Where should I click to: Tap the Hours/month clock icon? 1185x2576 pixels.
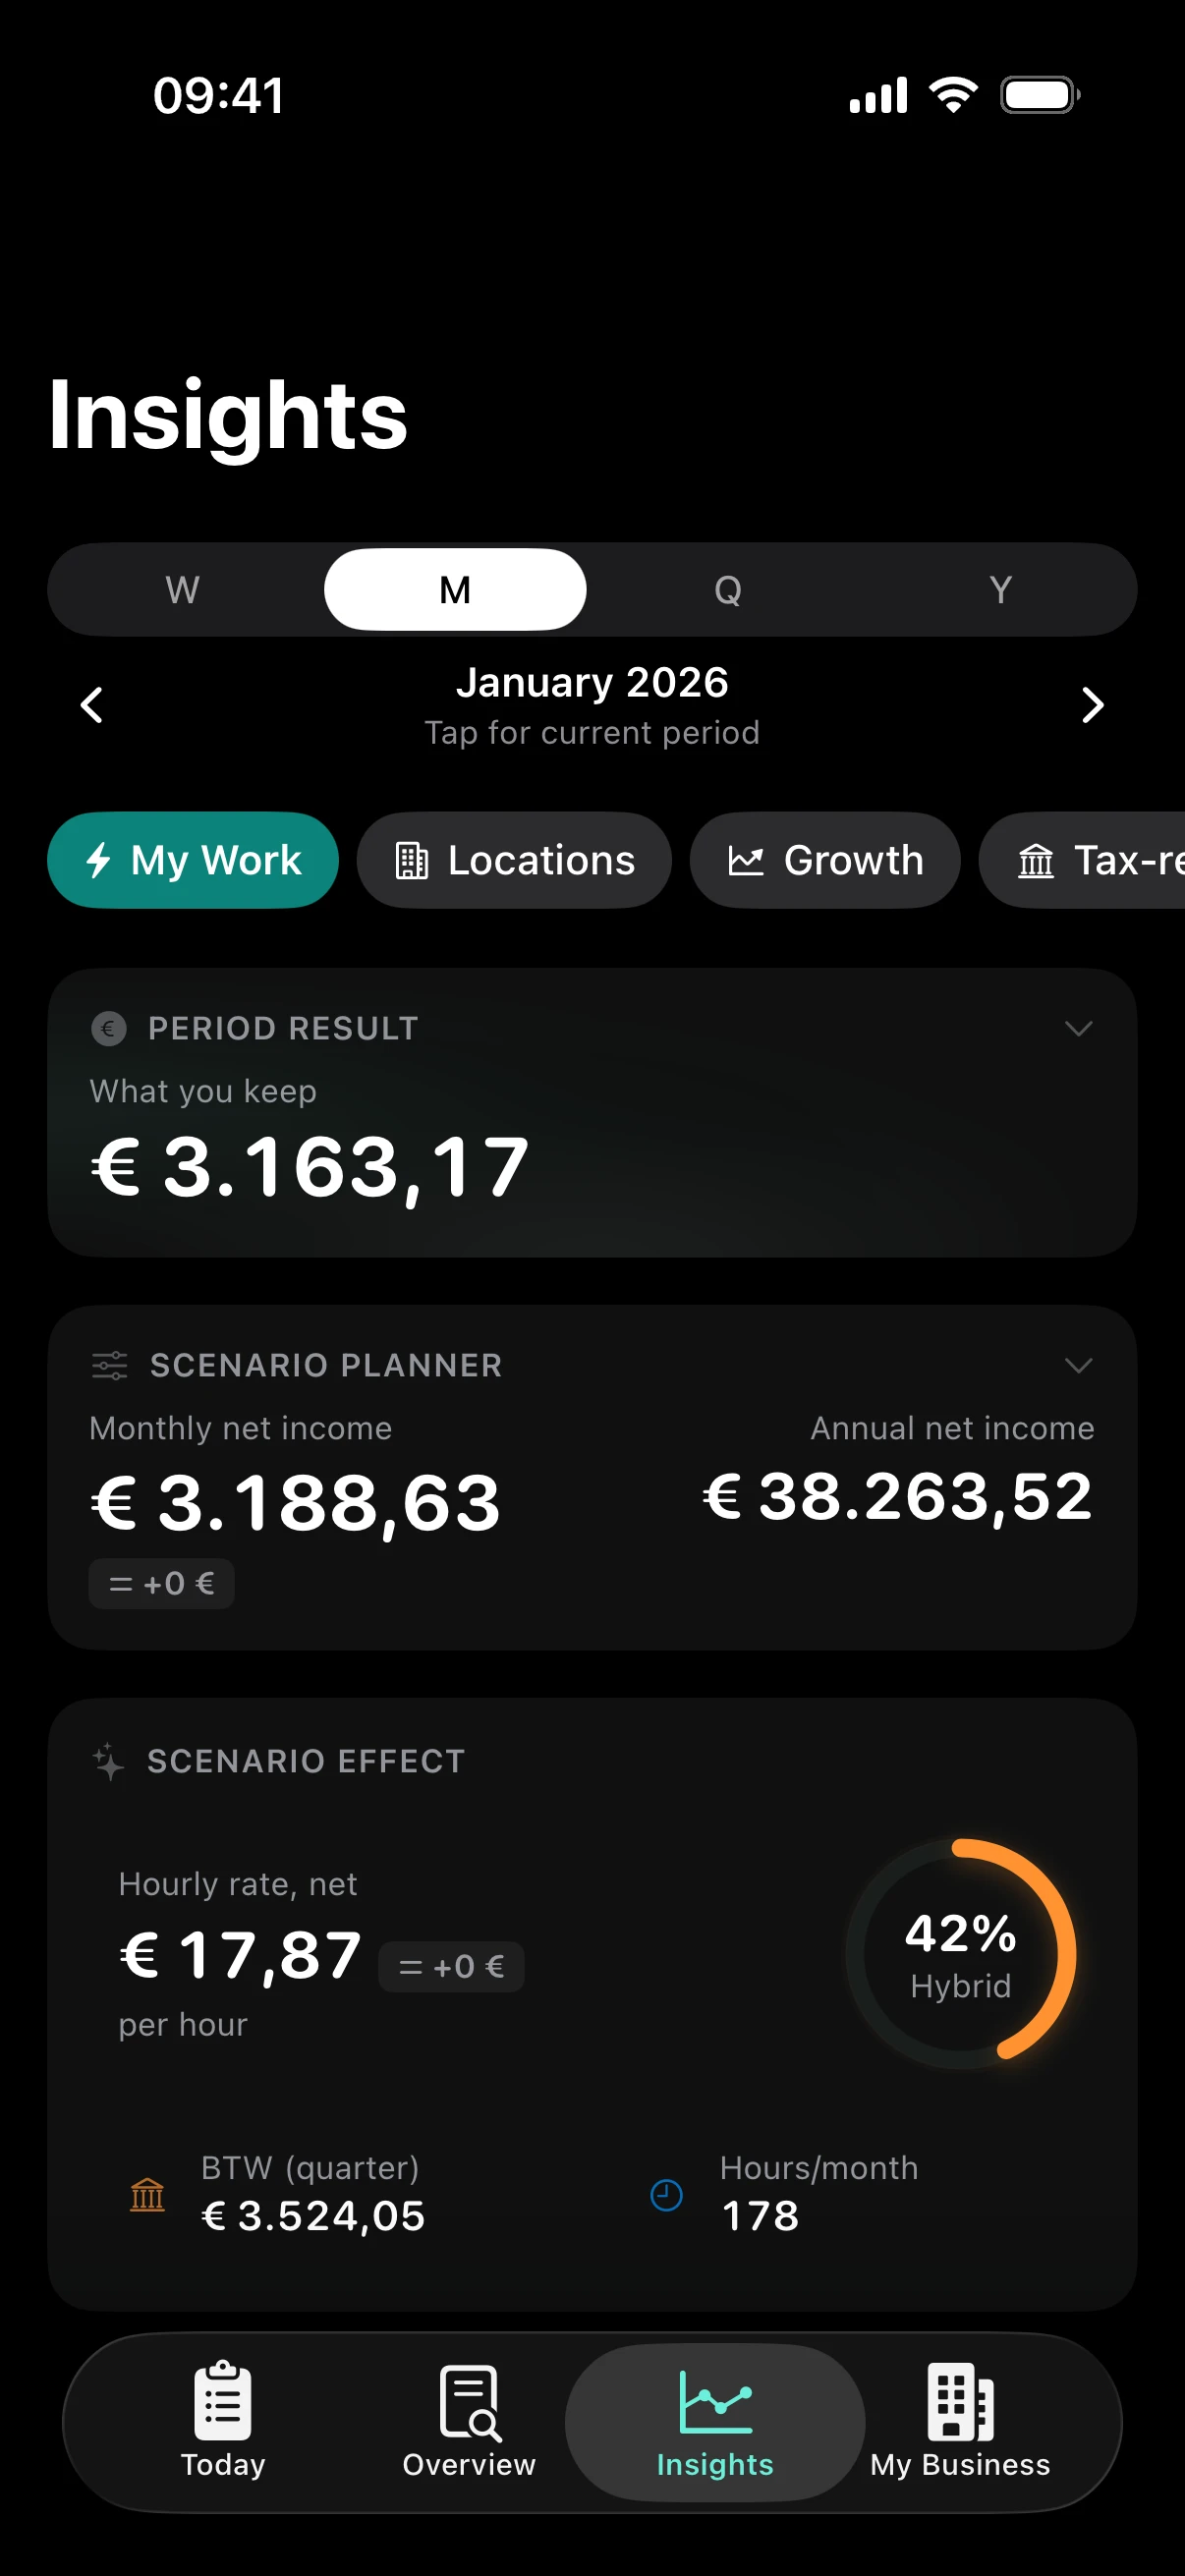pos(665,2194)
